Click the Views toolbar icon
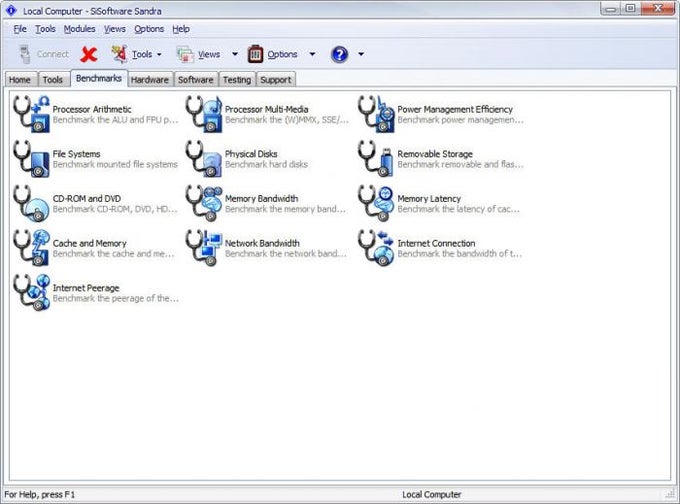Image resolution: width=680 pixels, height=504 pixels. tap(185, 54)
